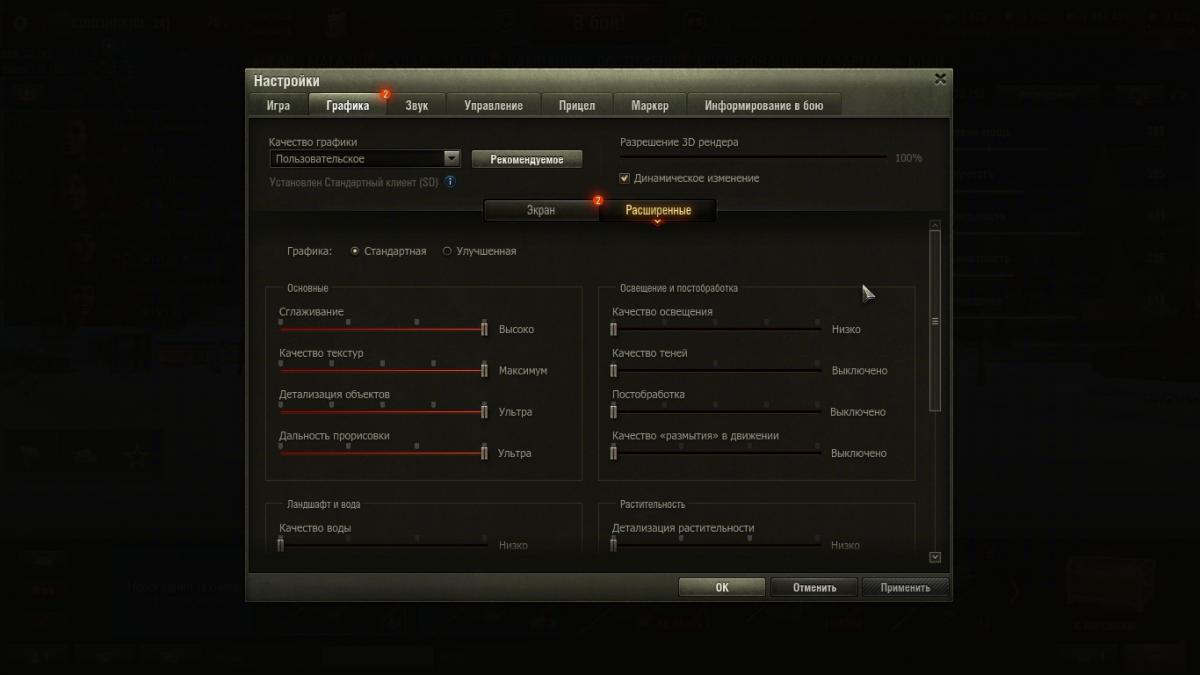
Task: Click the Рекомендуемое button
Action: (x=527, y=160)
